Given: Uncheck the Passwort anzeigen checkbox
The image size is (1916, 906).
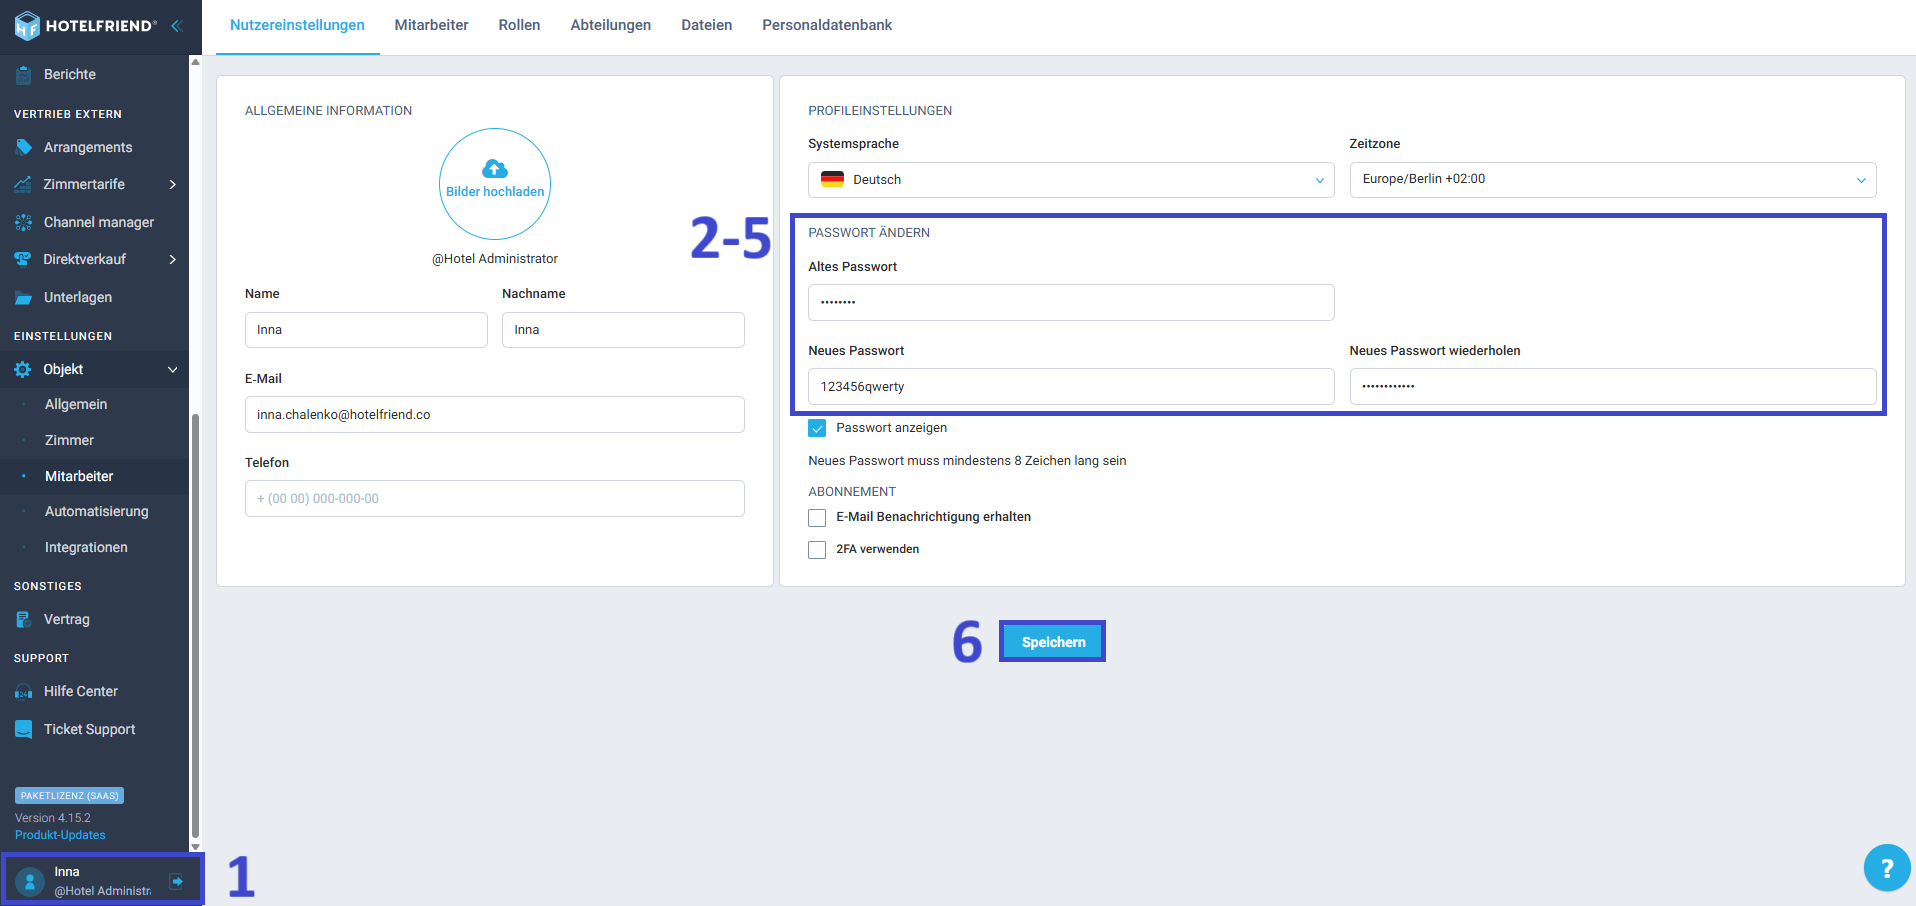Looking at the screenshot, I should click(817, 428).
